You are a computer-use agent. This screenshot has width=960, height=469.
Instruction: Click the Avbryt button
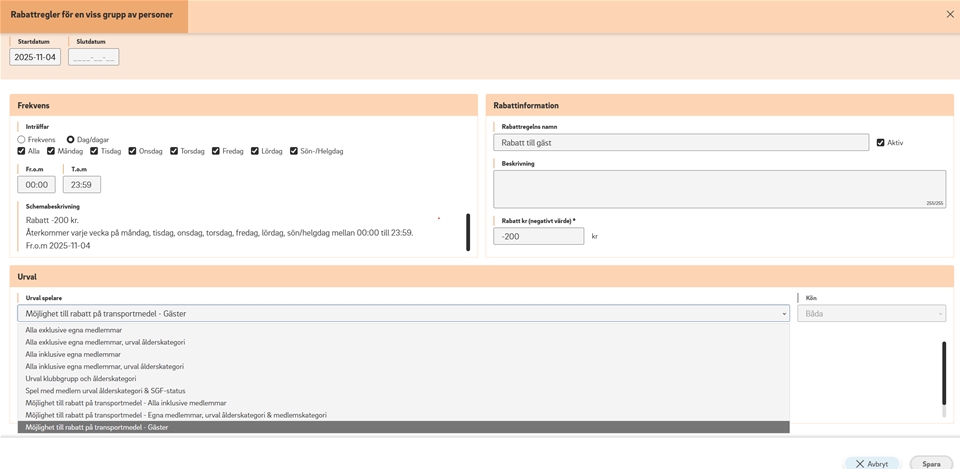tap(872, 464)
